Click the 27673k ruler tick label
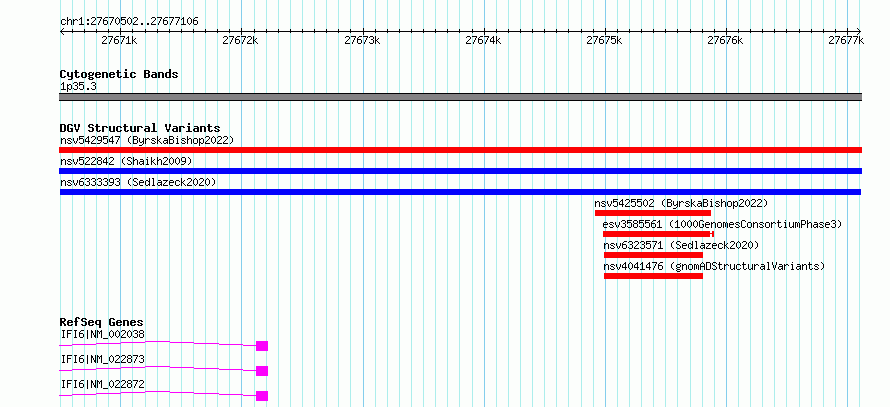The width and height of the screenshot is (890, 407). [362, 40]
